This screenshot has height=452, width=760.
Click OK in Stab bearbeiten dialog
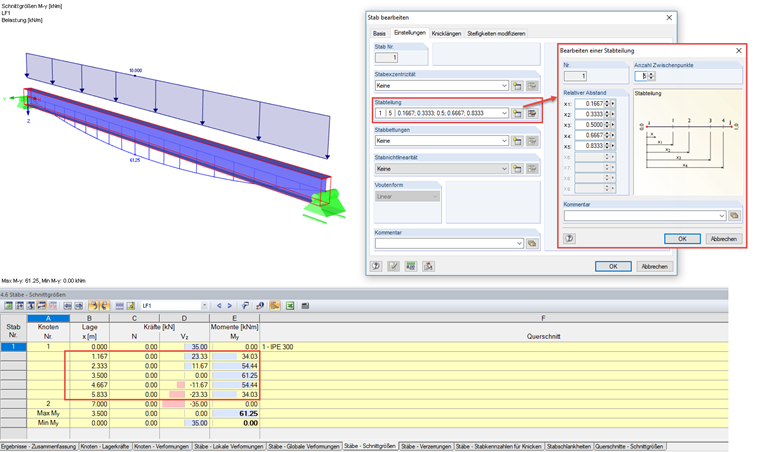coord(613,266)
